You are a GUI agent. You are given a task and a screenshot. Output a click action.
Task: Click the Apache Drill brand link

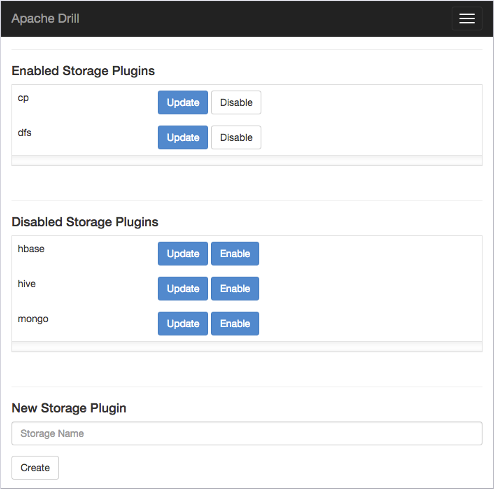45,19
